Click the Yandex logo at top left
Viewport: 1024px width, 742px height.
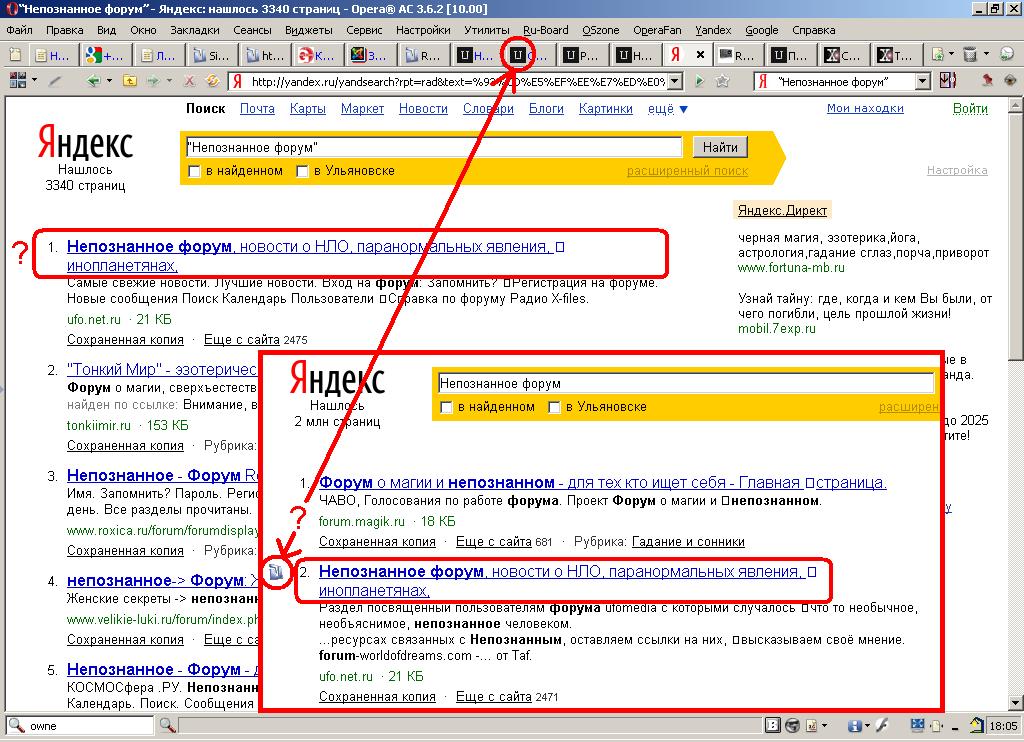[85, 144]
